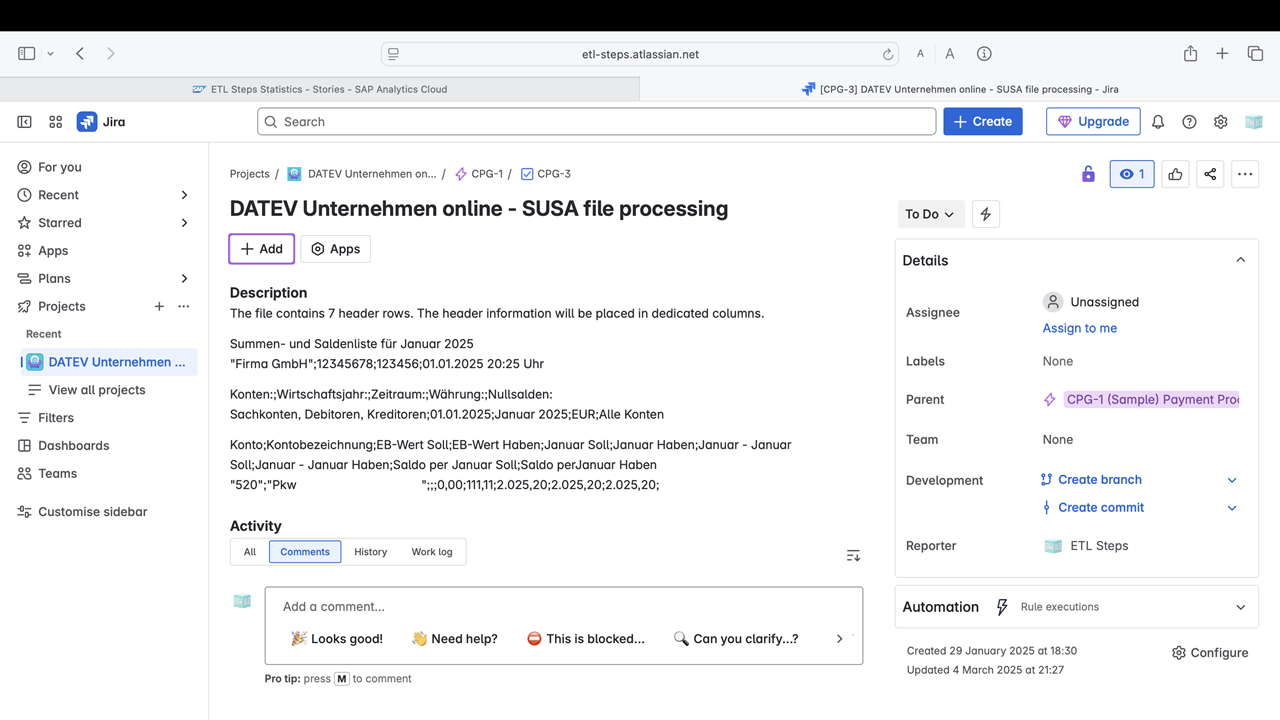Open issue restrictions padlock
This screenshot has width=1280, height=720.
[1087, 173]
